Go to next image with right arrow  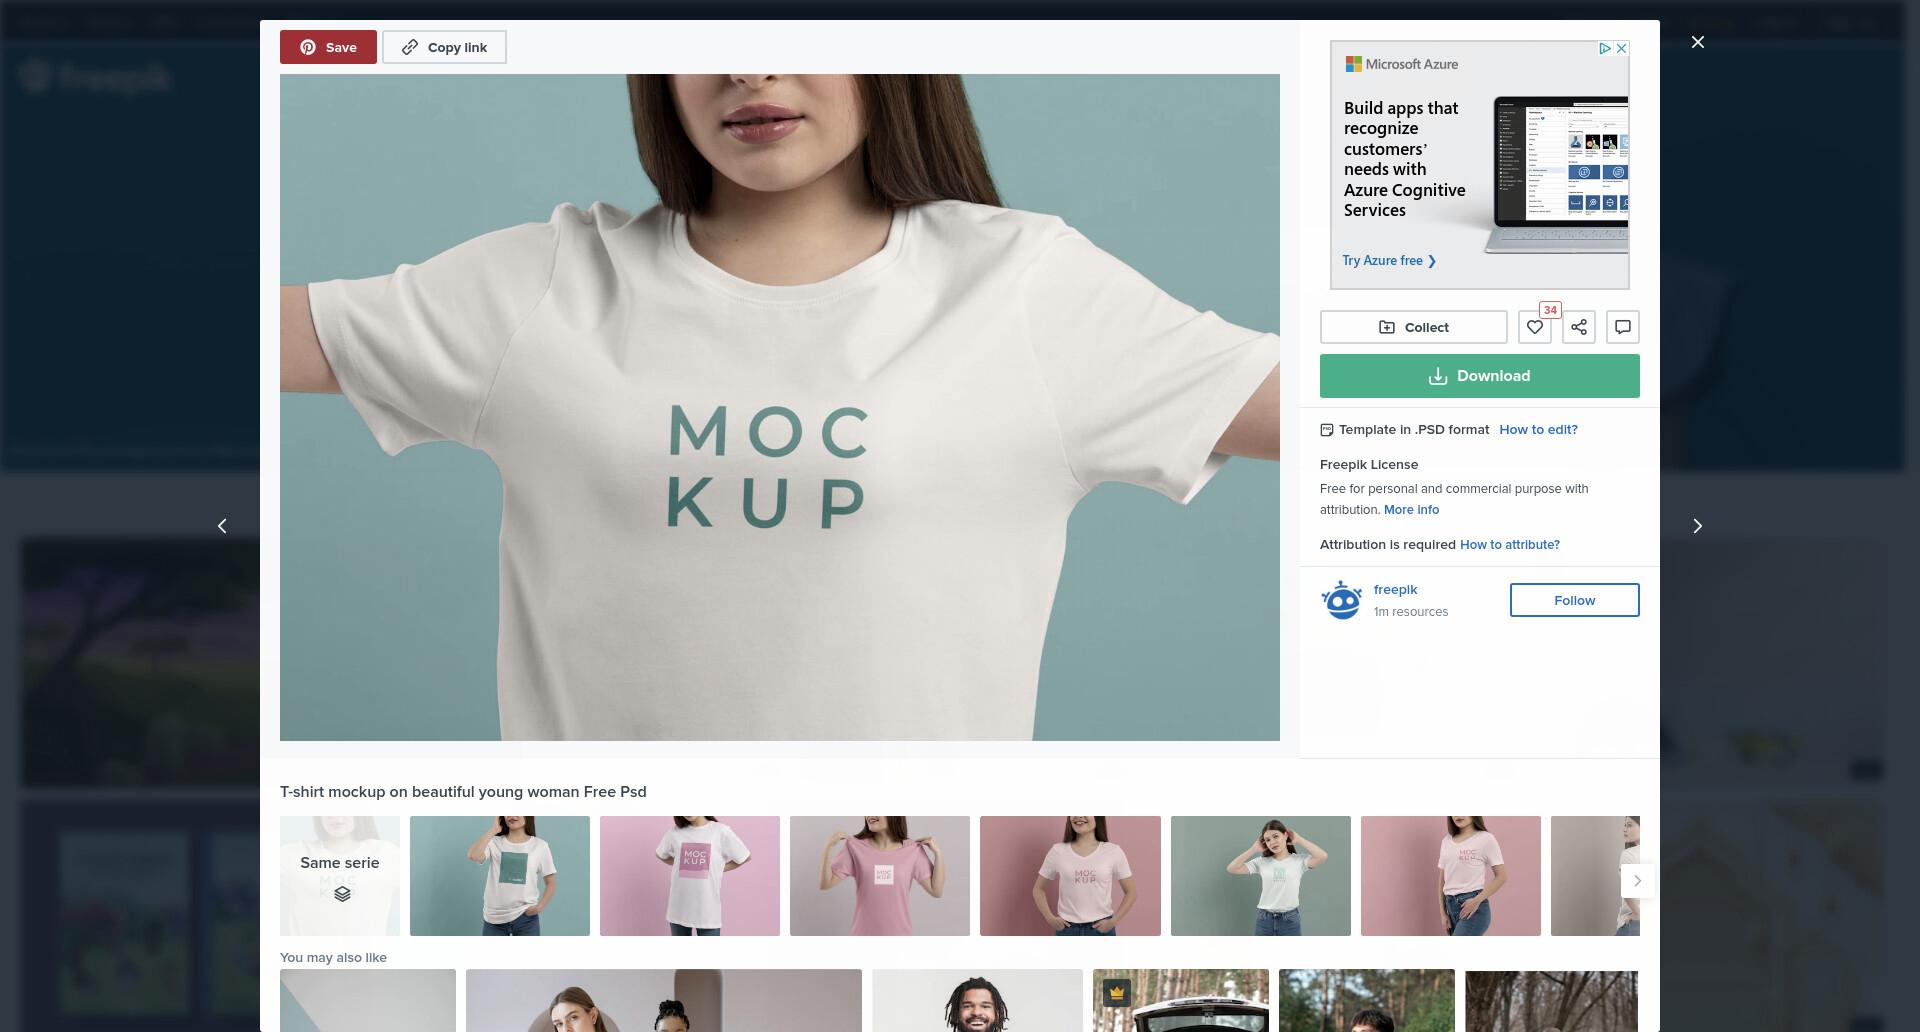(1697, 526)
